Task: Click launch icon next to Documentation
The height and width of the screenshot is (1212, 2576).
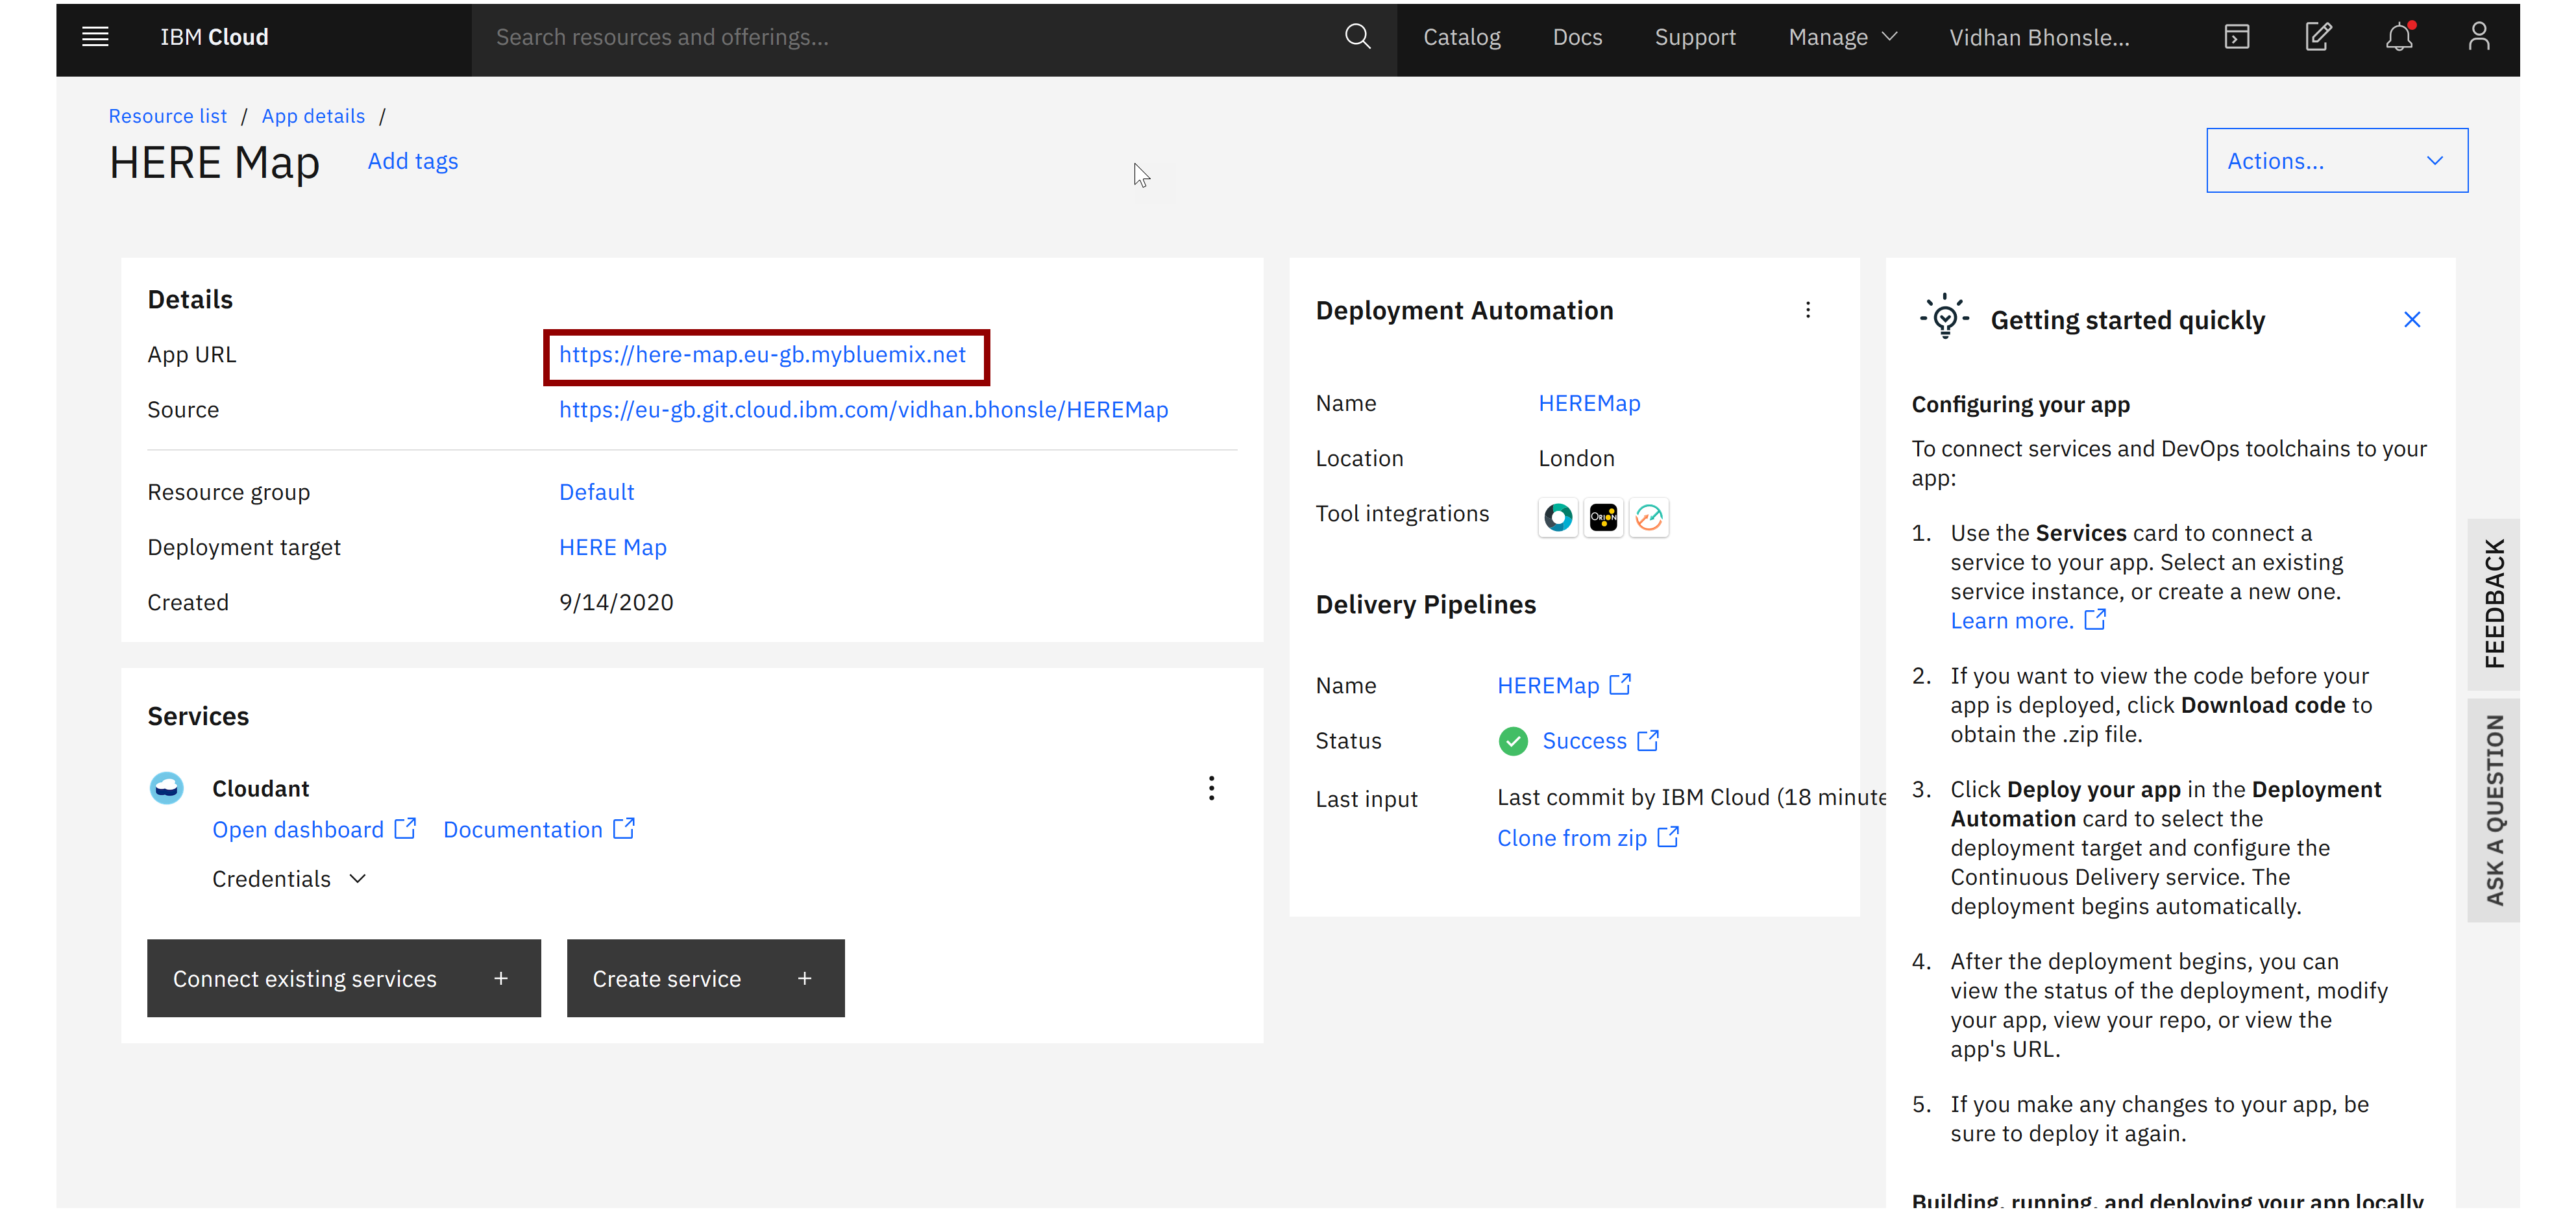Action: point(624,829)
